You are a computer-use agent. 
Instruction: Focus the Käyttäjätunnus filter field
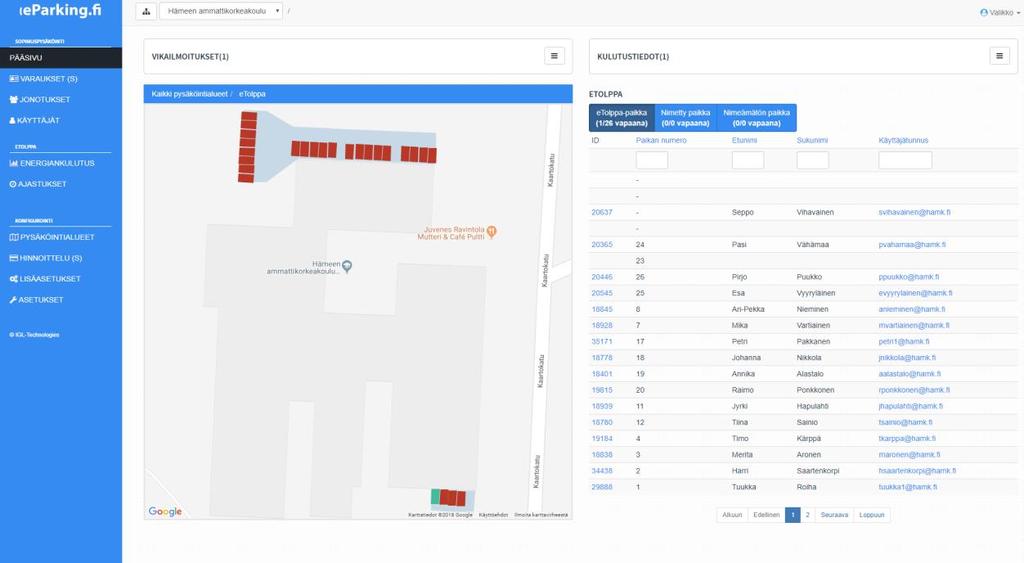[905, 160]
